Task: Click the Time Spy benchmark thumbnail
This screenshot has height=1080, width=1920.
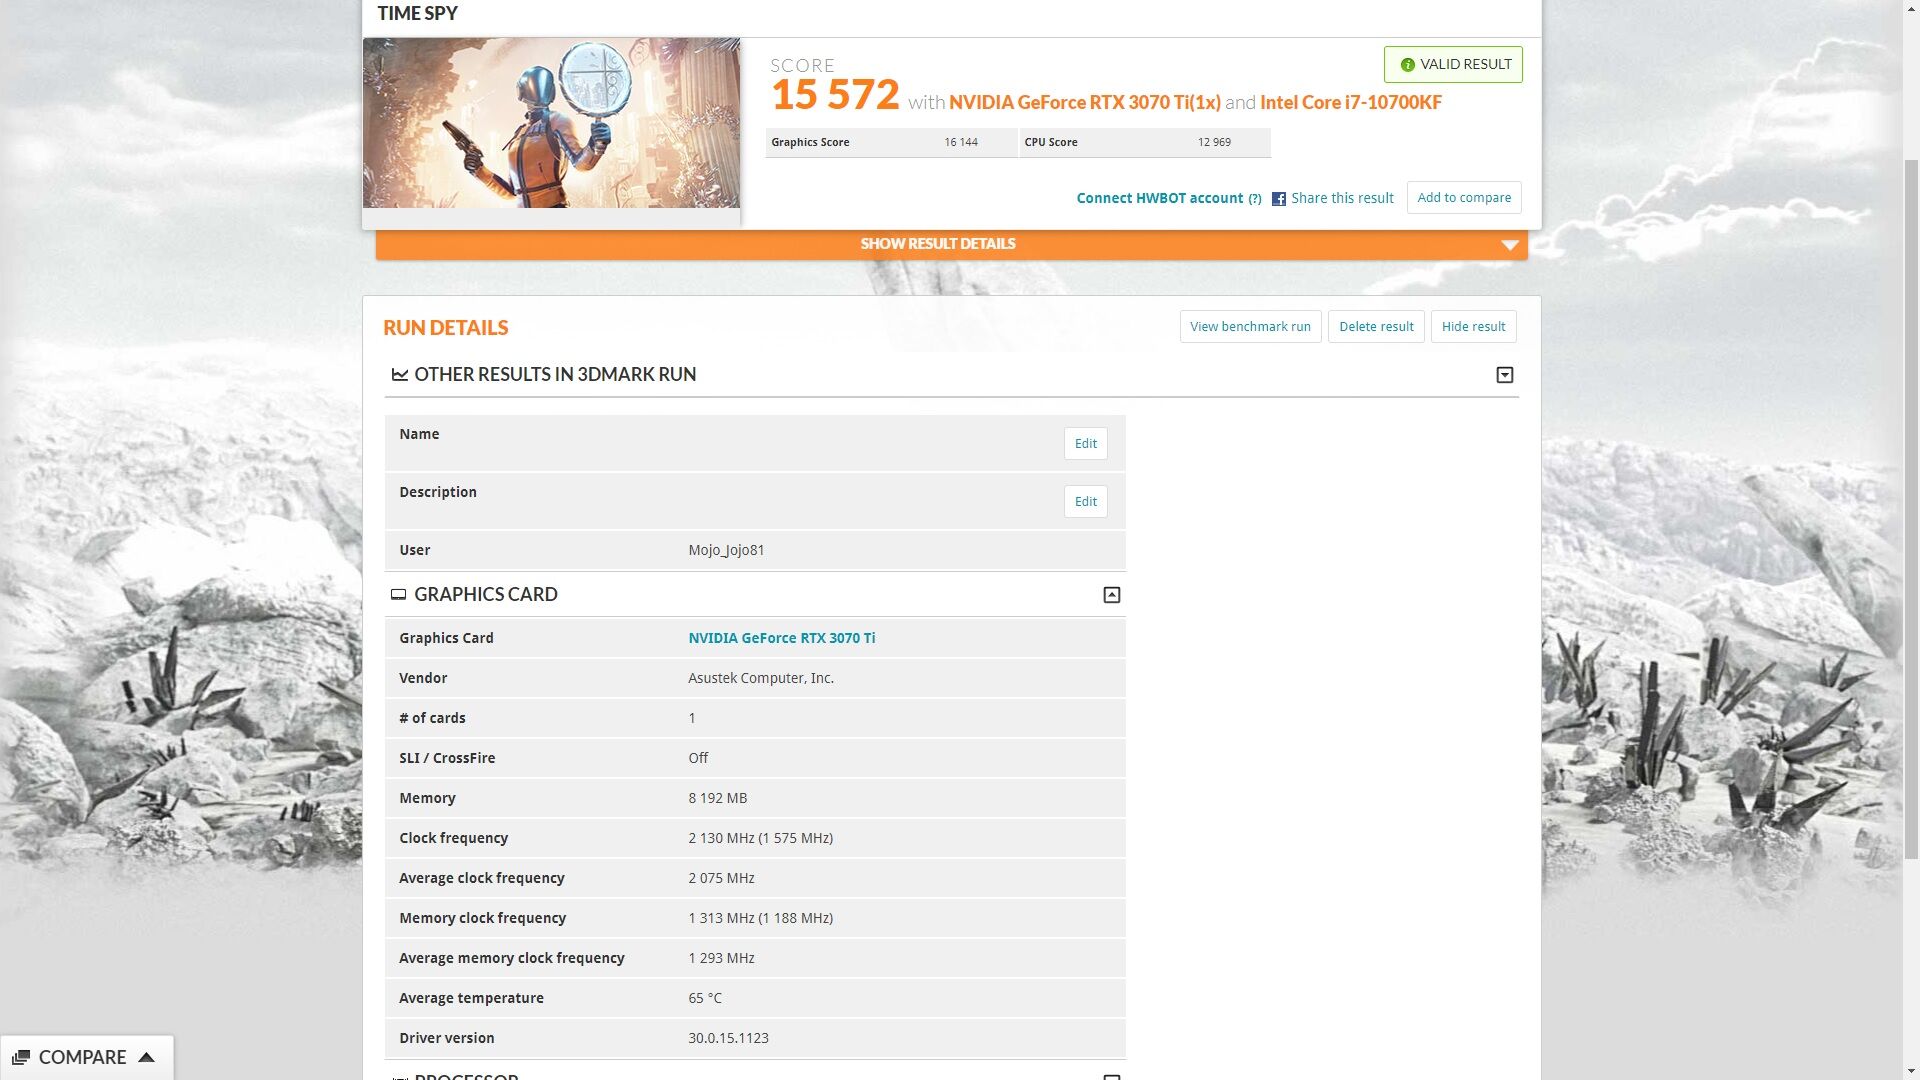Action: point(551,123)
